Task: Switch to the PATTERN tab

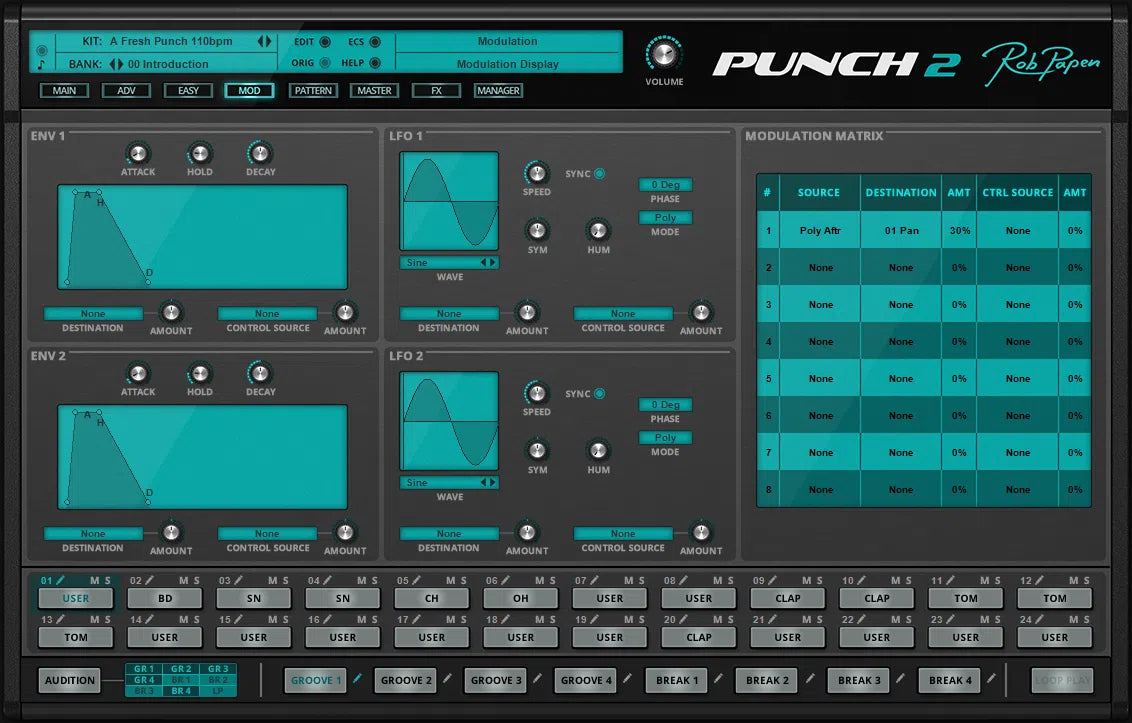Action: pyautogui.click(x=313, y=90)
